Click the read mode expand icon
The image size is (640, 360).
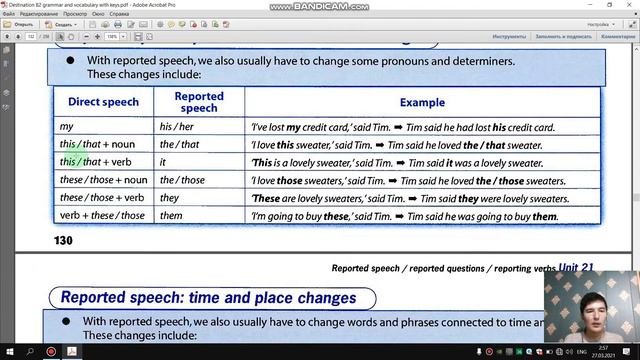[x=632, y=24]
